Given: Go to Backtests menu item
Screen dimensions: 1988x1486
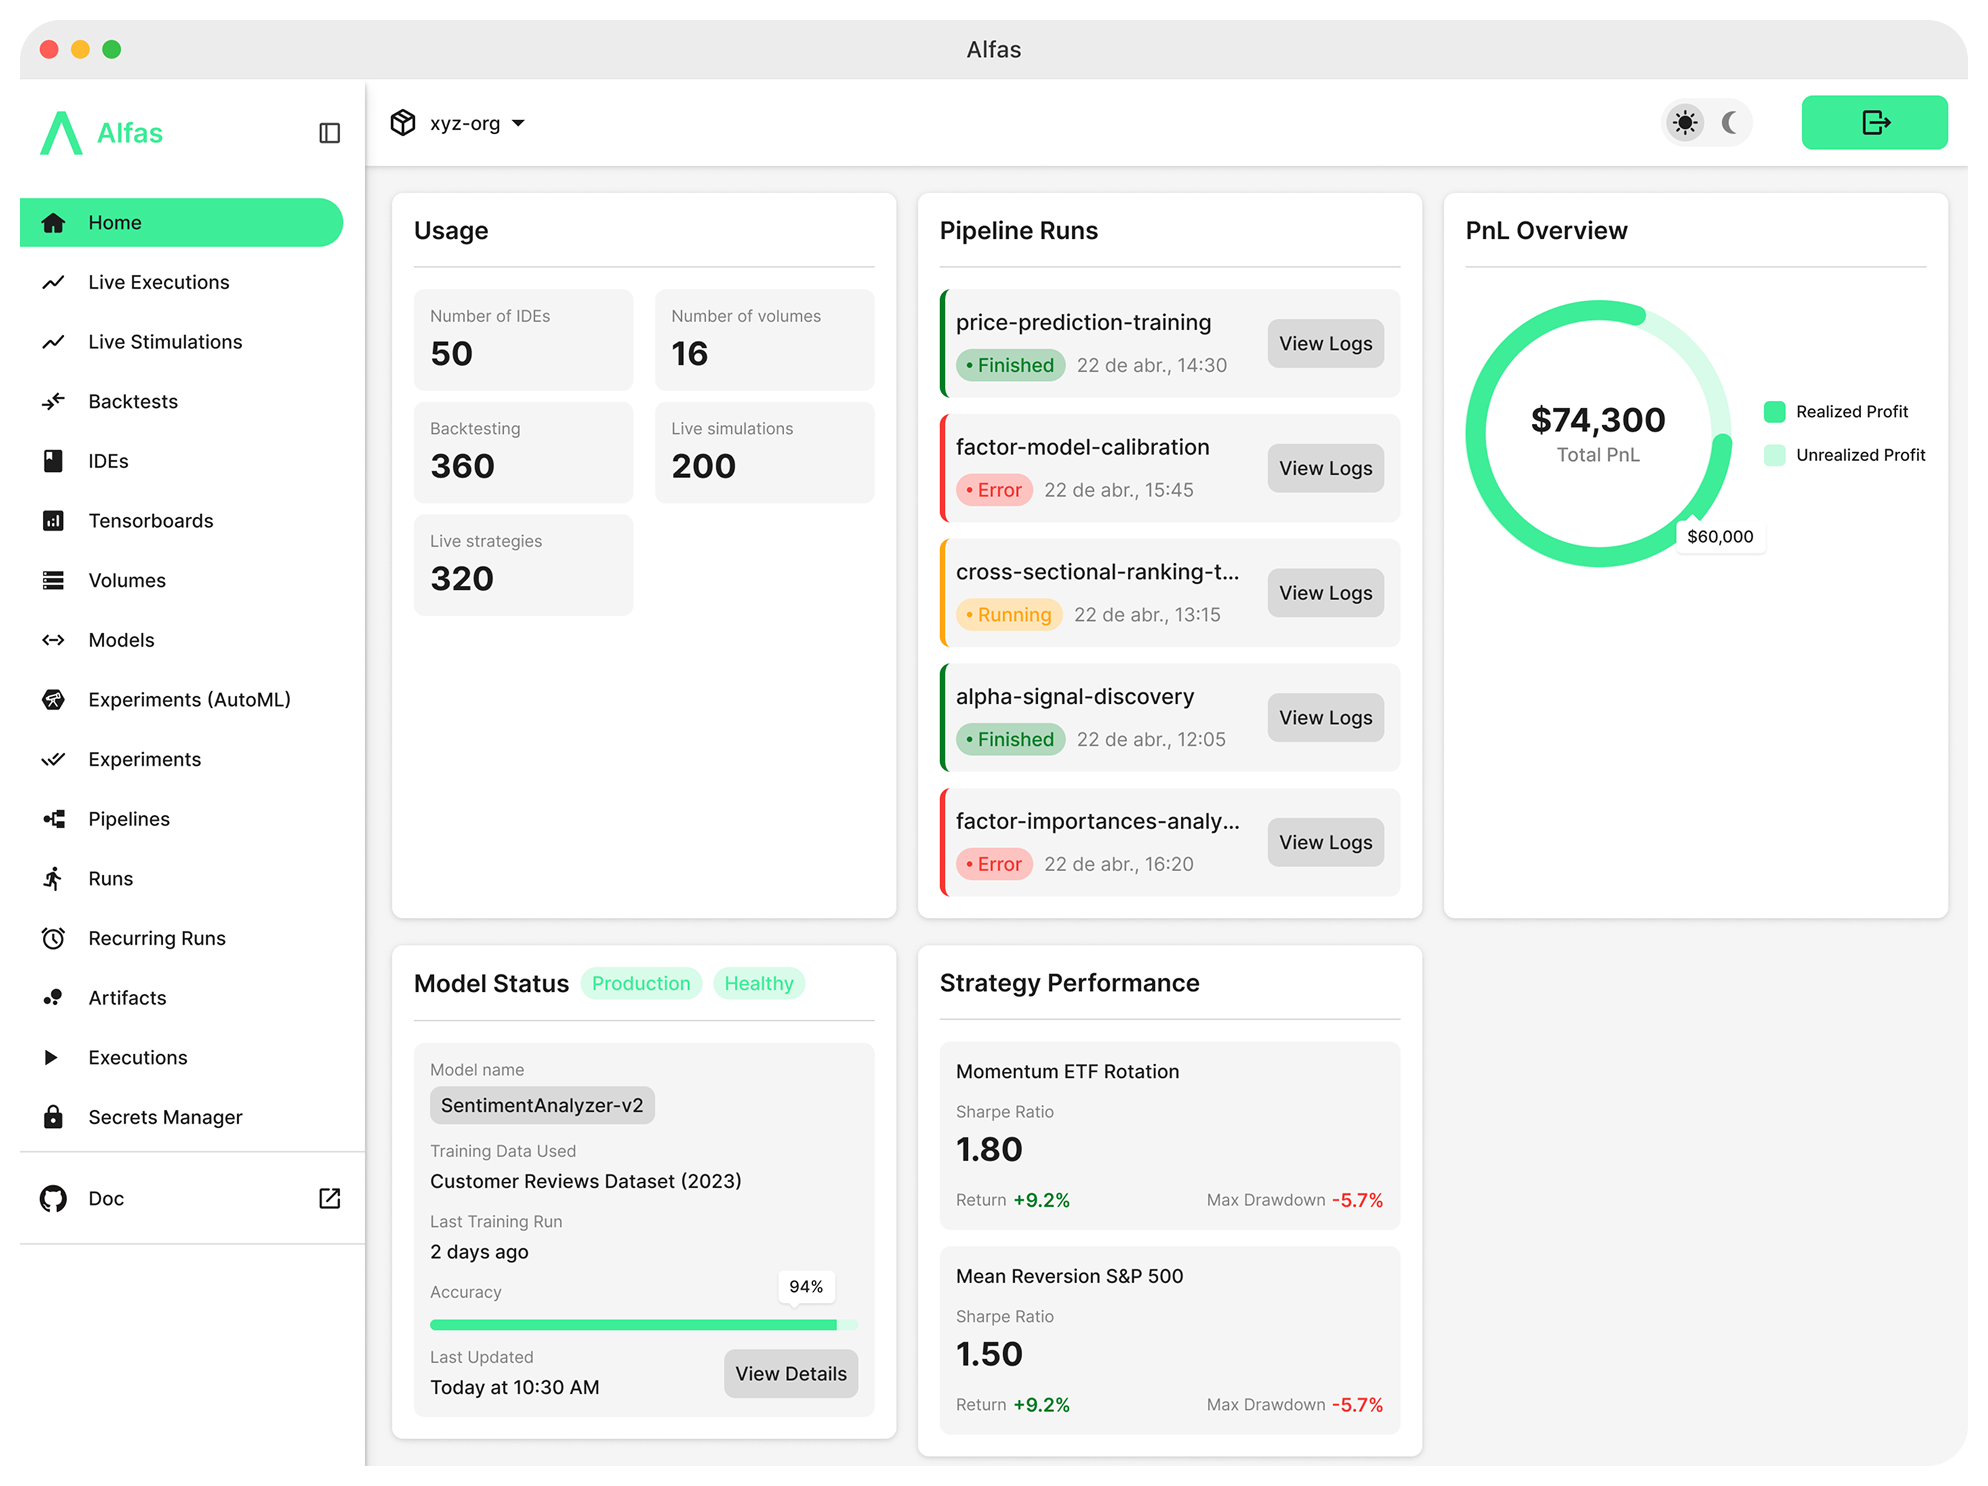Looking at the screenshot, I should tap(133, 402).
